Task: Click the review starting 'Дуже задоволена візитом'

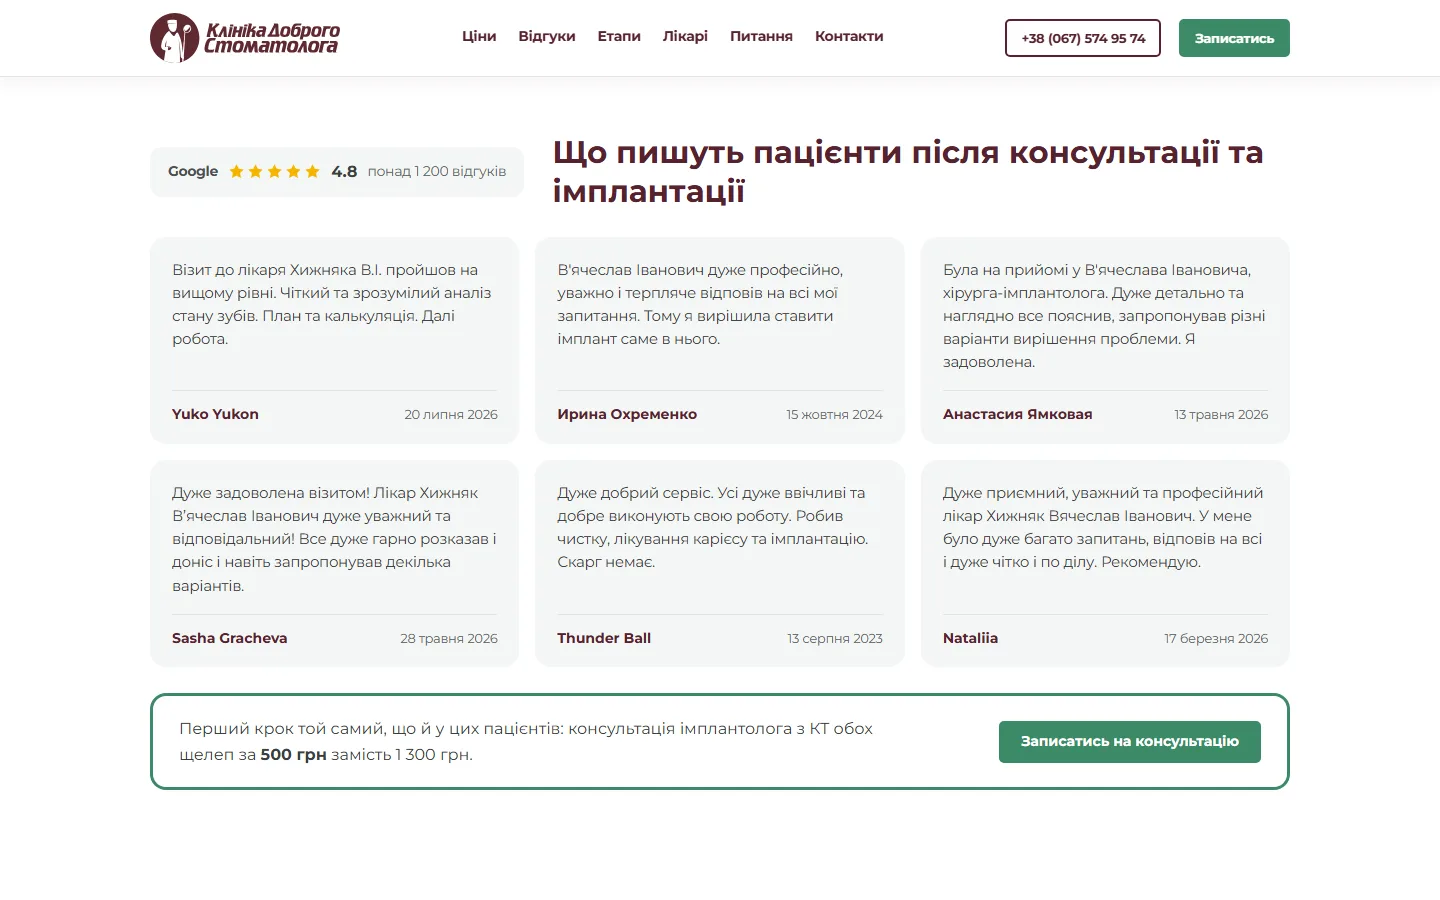Action: pyautogui.click(x=334, y=539)
